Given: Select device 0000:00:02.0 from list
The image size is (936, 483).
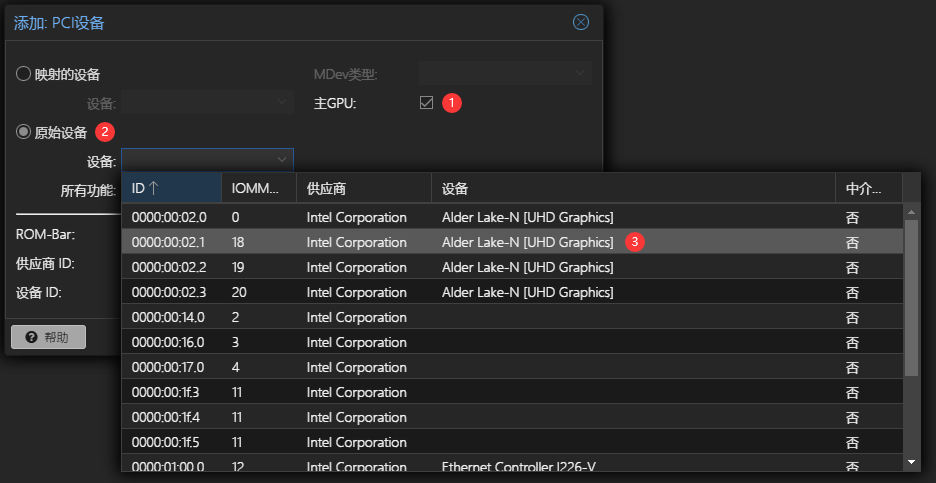Looking at the screenshot, I should click(x=169, y=217).
